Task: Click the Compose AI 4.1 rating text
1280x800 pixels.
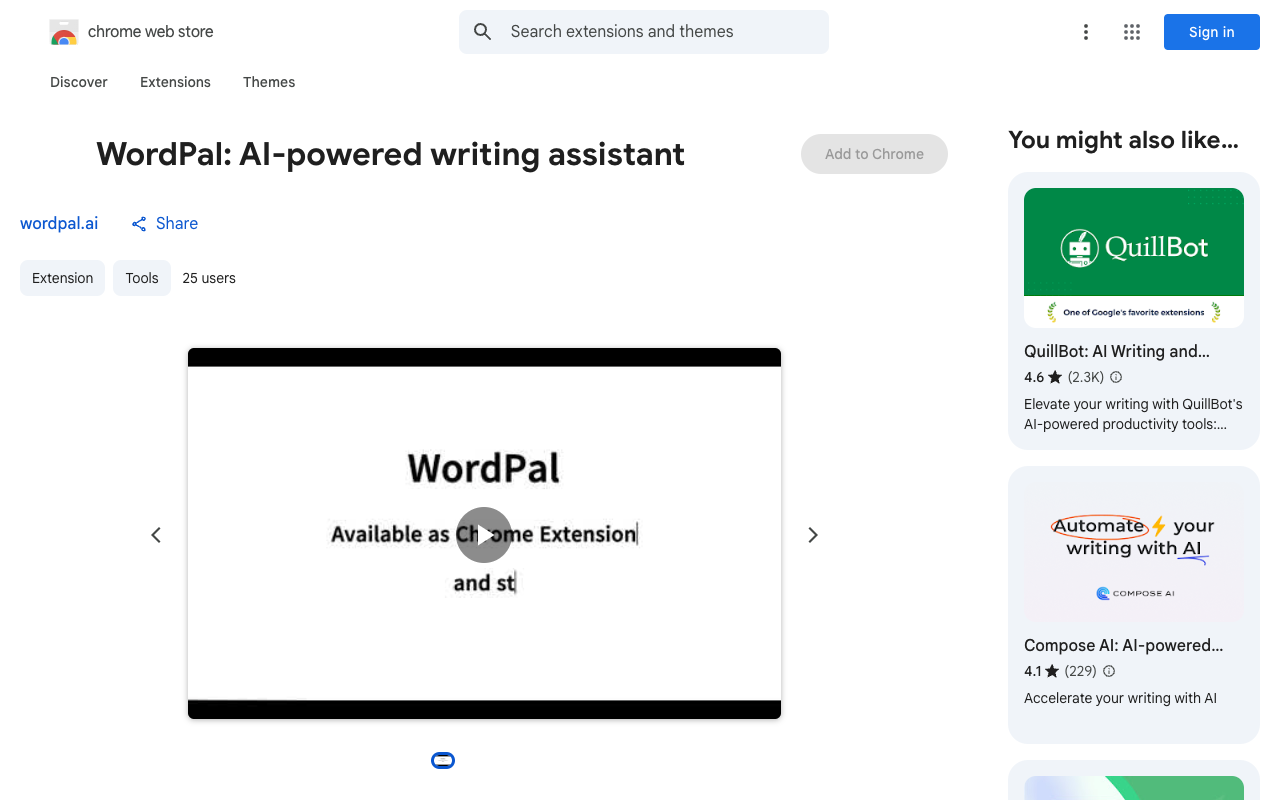Action: (x=1033, y=671)
